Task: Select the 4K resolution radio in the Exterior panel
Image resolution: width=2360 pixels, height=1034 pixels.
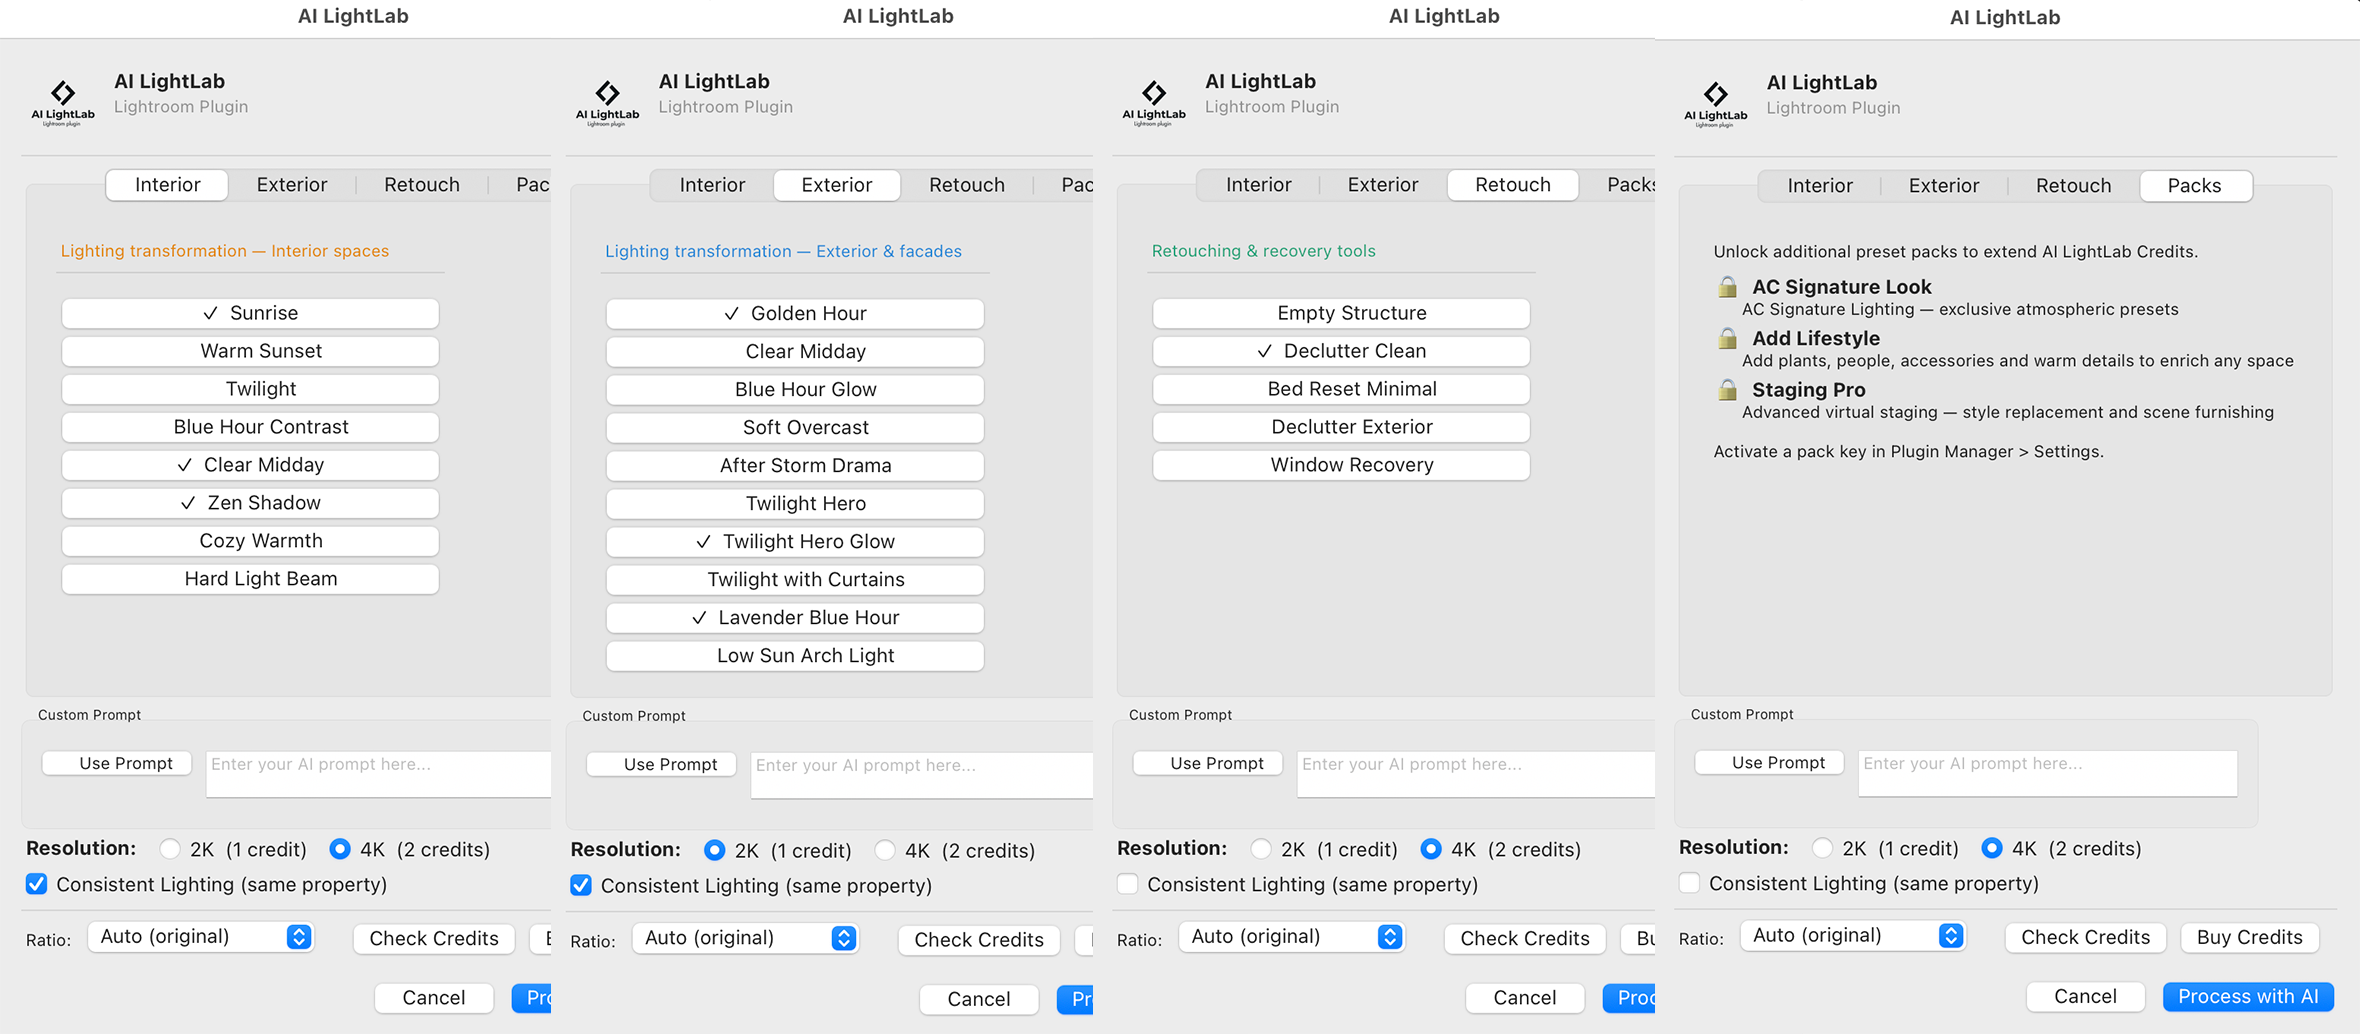Action: [884, 849]
